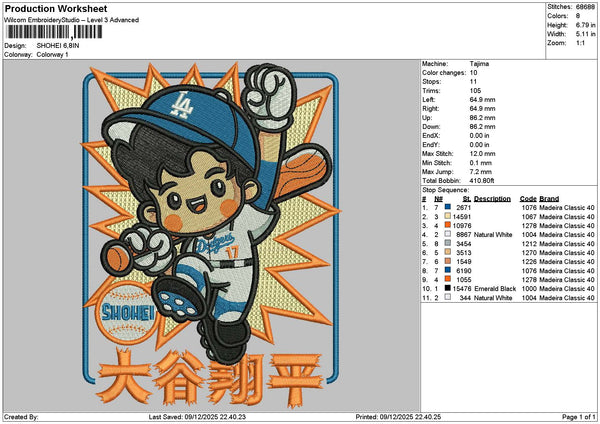Select the Colorway 1 value
Screen dimensions: 600x424
click(52, 55)
